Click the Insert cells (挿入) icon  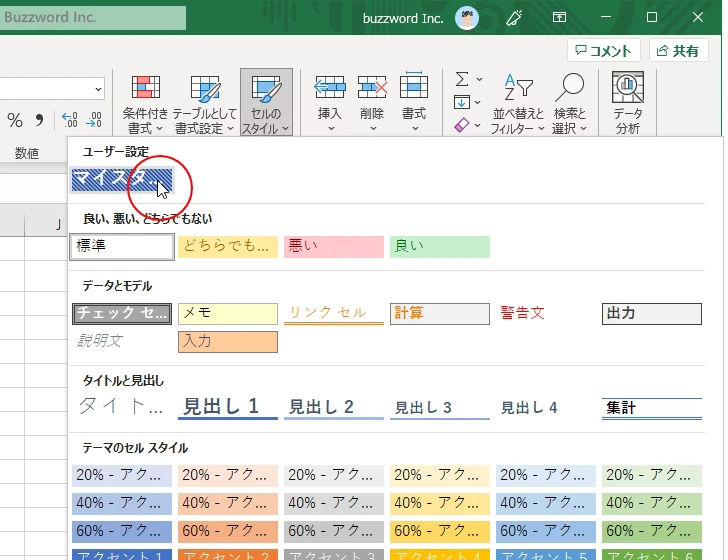(x=330, y=87)
